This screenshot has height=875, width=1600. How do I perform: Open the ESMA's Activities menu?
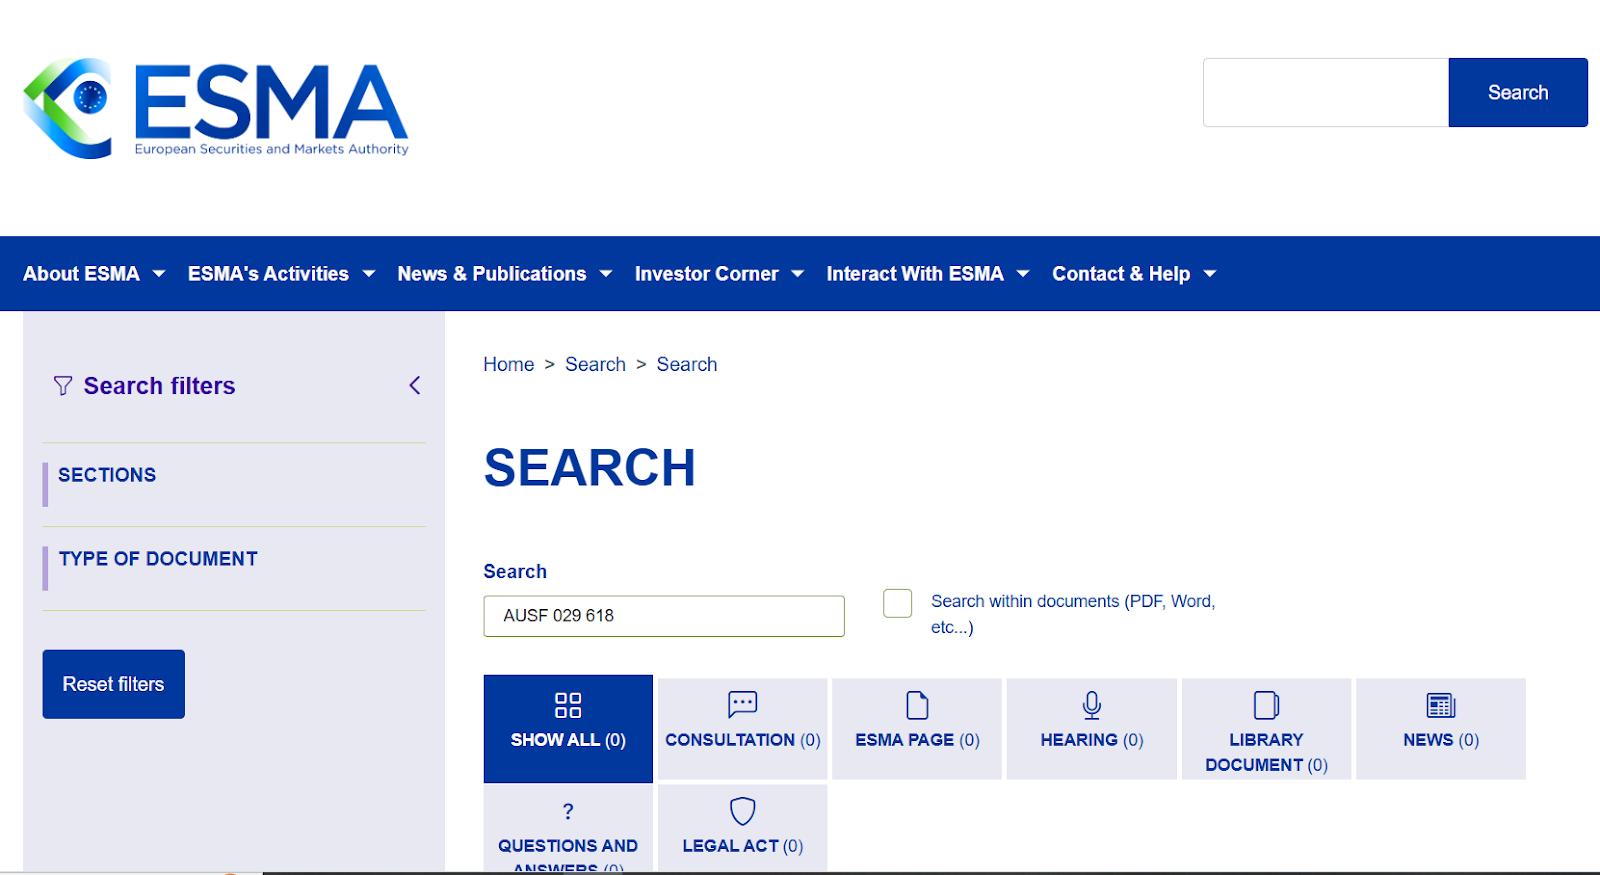[269, 274]
